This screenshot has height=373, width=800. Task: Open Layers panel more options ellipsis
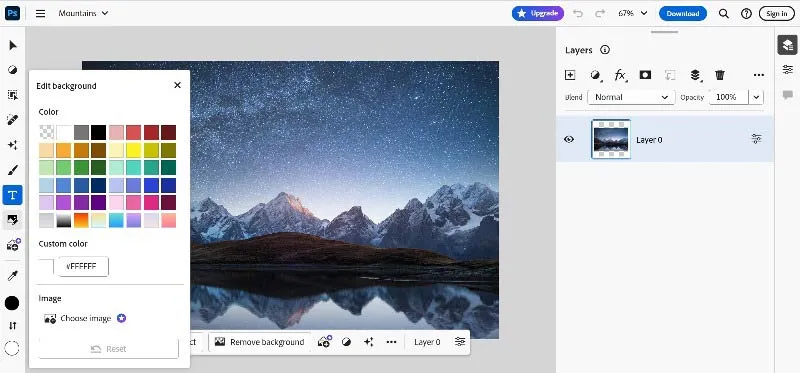click(x=759, y=75)
